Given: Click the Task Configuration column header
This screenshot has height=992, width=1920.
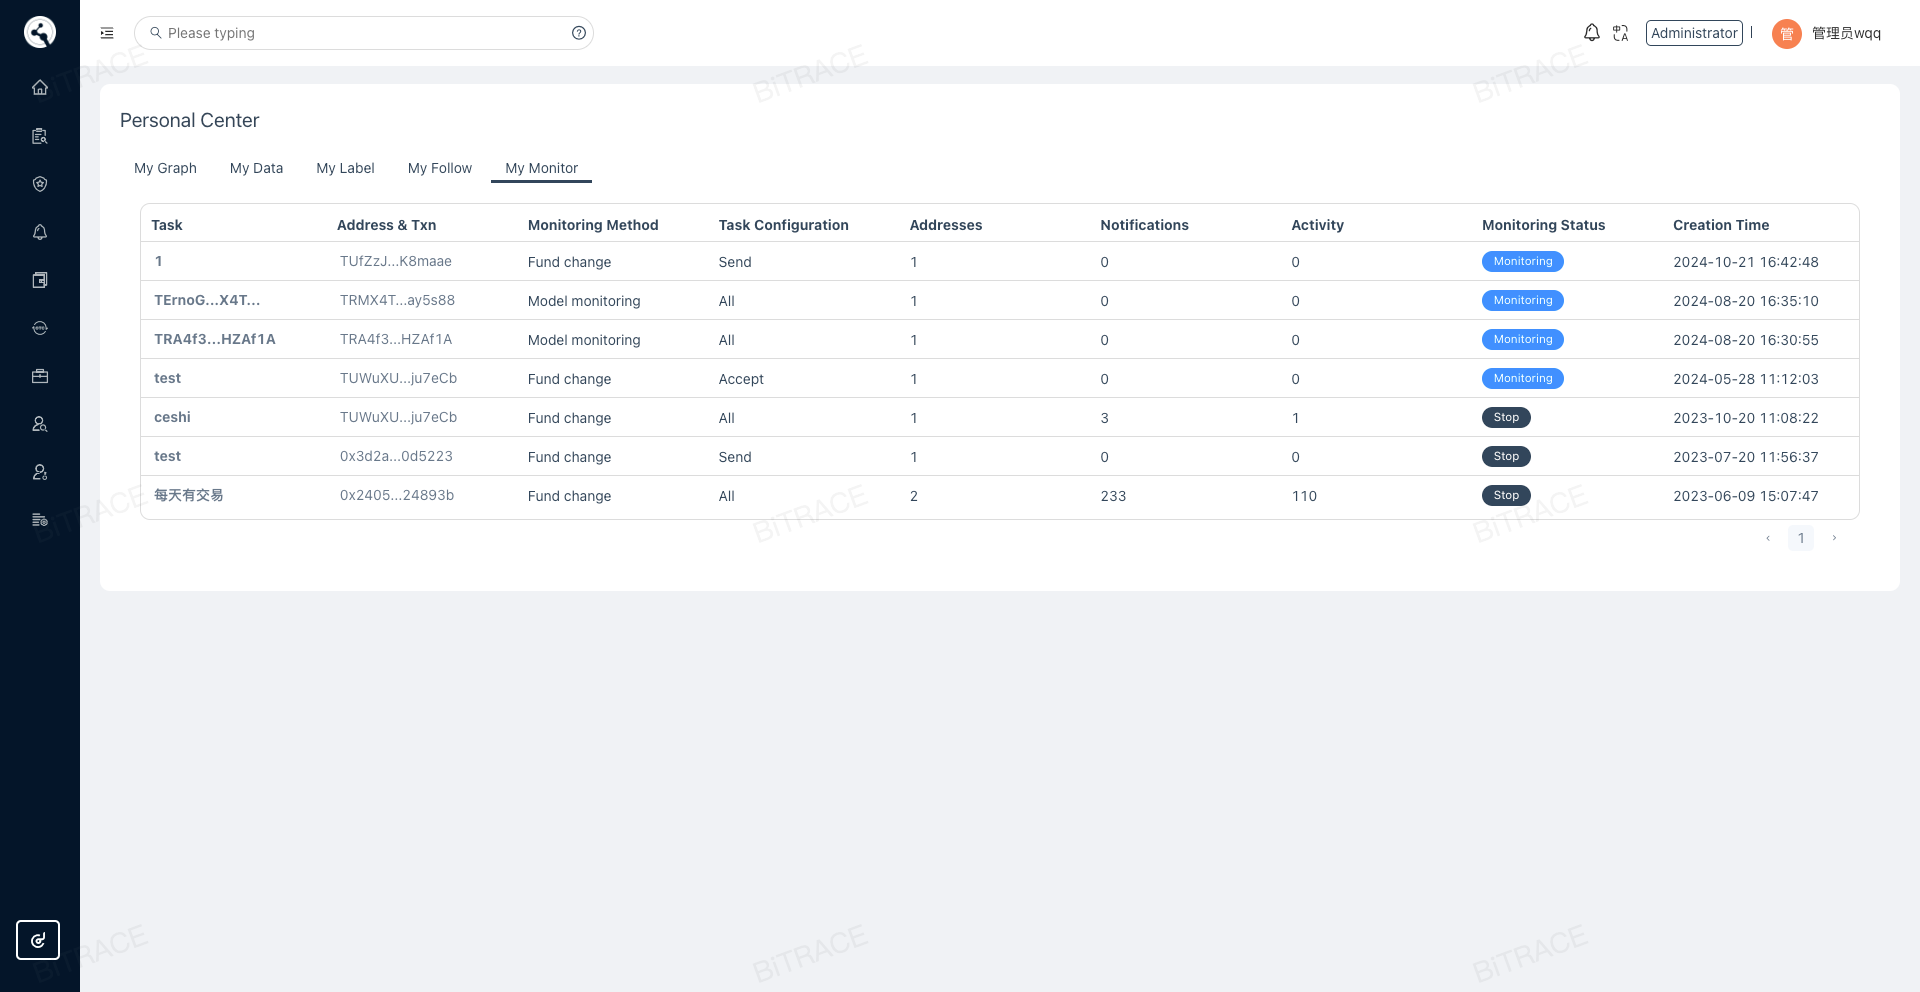Looking at the screenshot, I should tap(783, 225).
